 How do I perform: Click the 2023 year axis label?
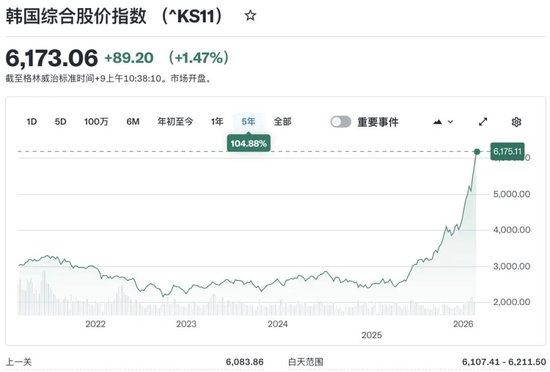coord(186,324)
